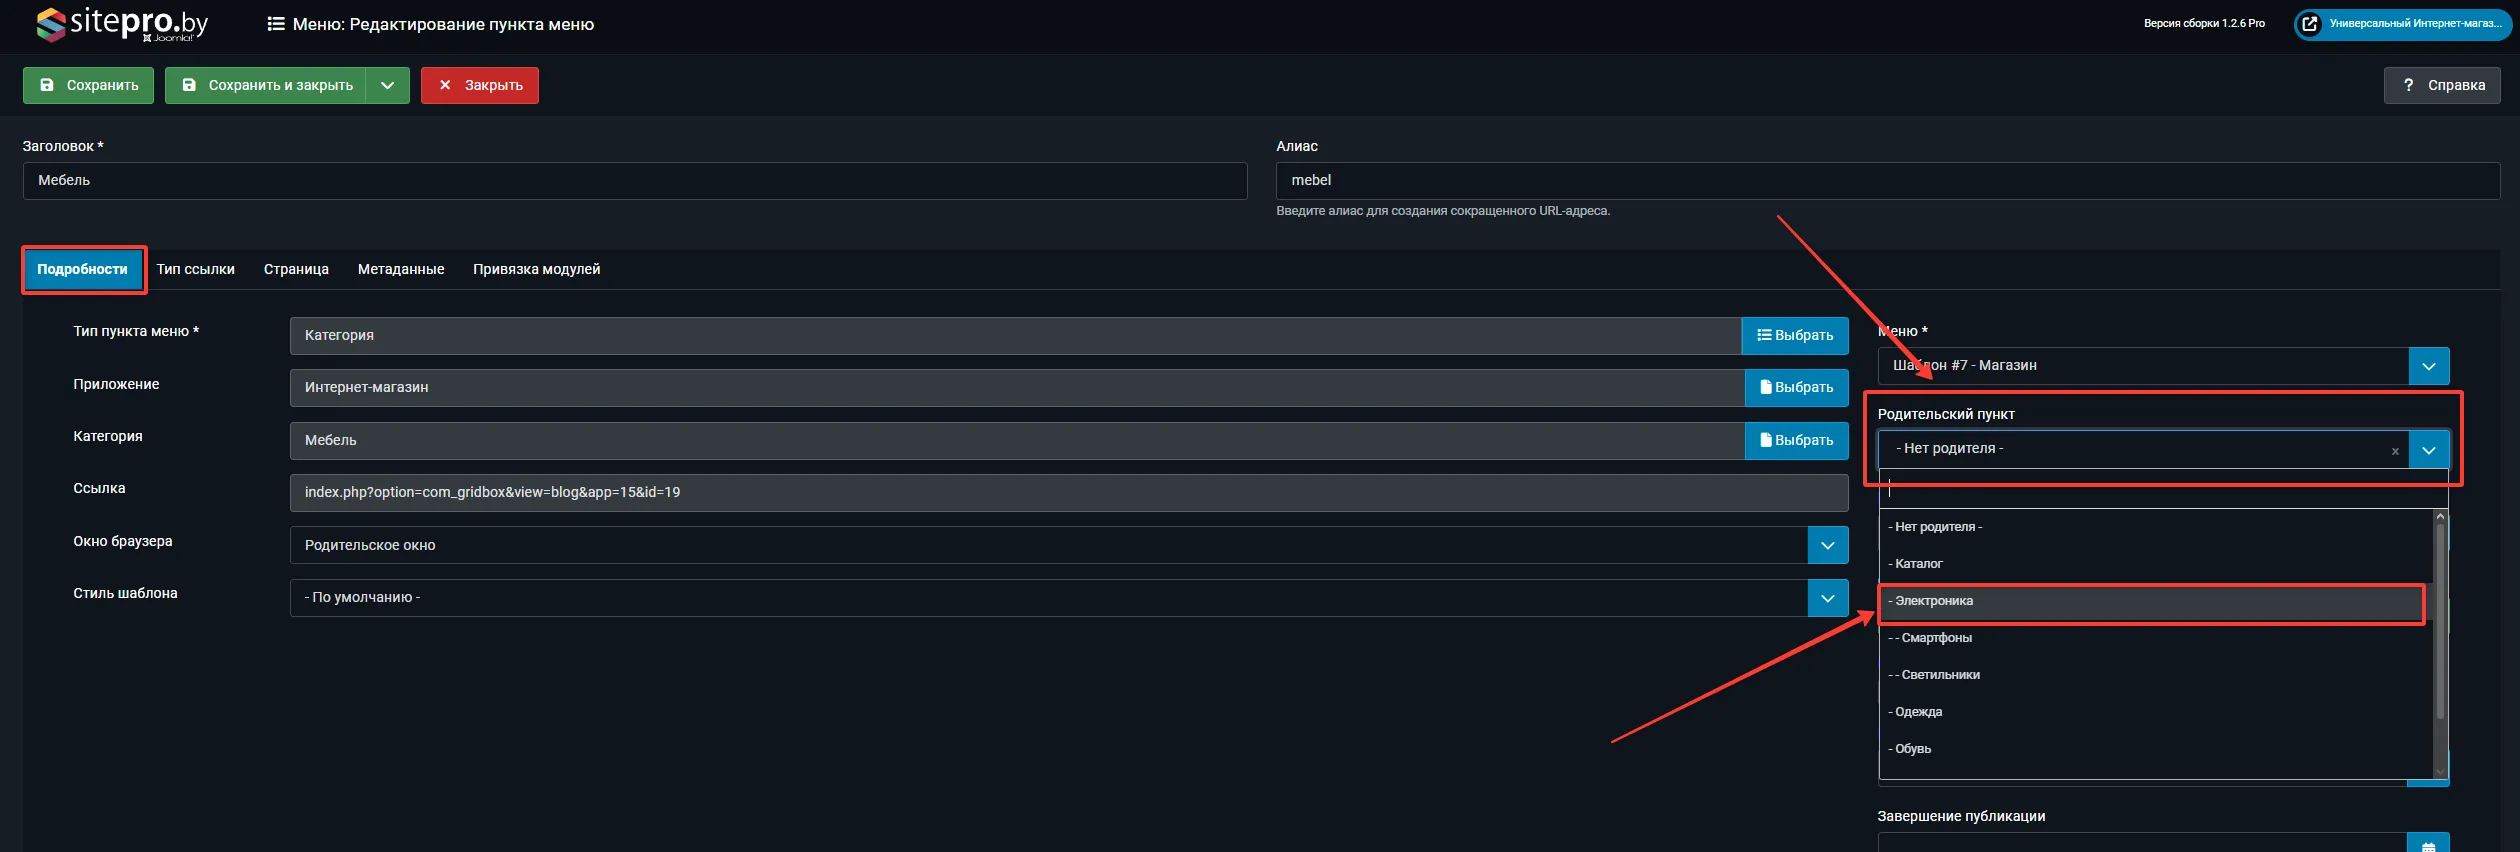Expand Save and close dropdown arrow
2520x852 pixels.
[x=388, y=86]
